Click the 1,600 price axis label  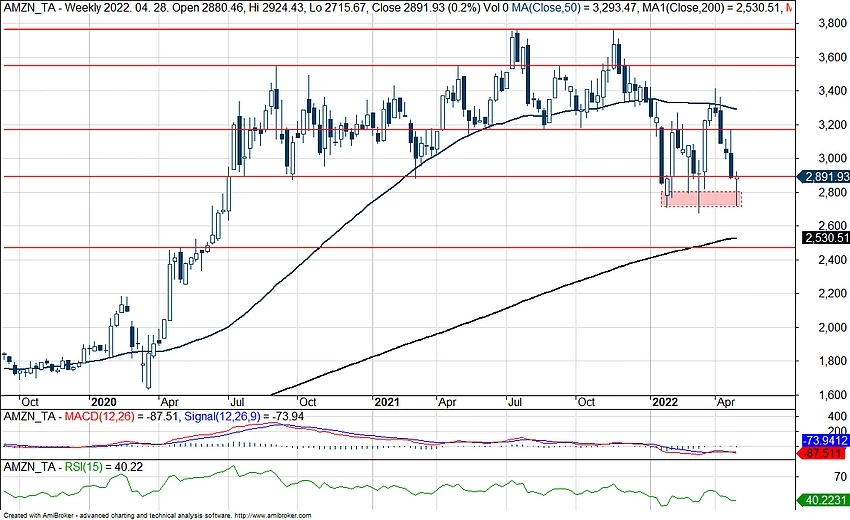832,395
